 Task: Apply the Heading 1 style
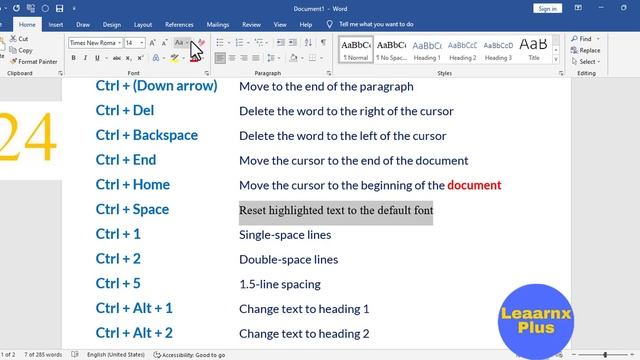point(427,50)
